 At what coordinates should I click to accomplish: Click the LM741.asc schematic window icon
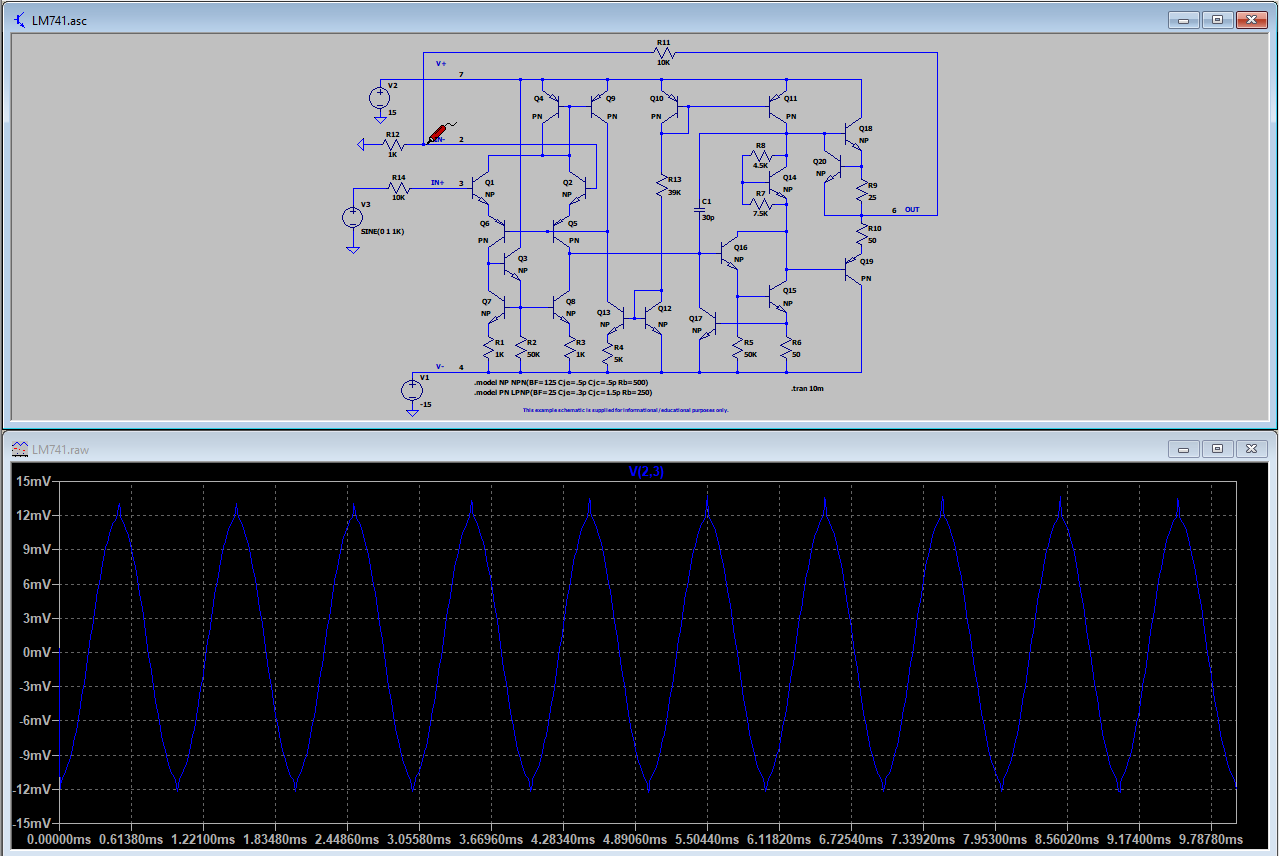pyautogui.click(x=20, y=19)
